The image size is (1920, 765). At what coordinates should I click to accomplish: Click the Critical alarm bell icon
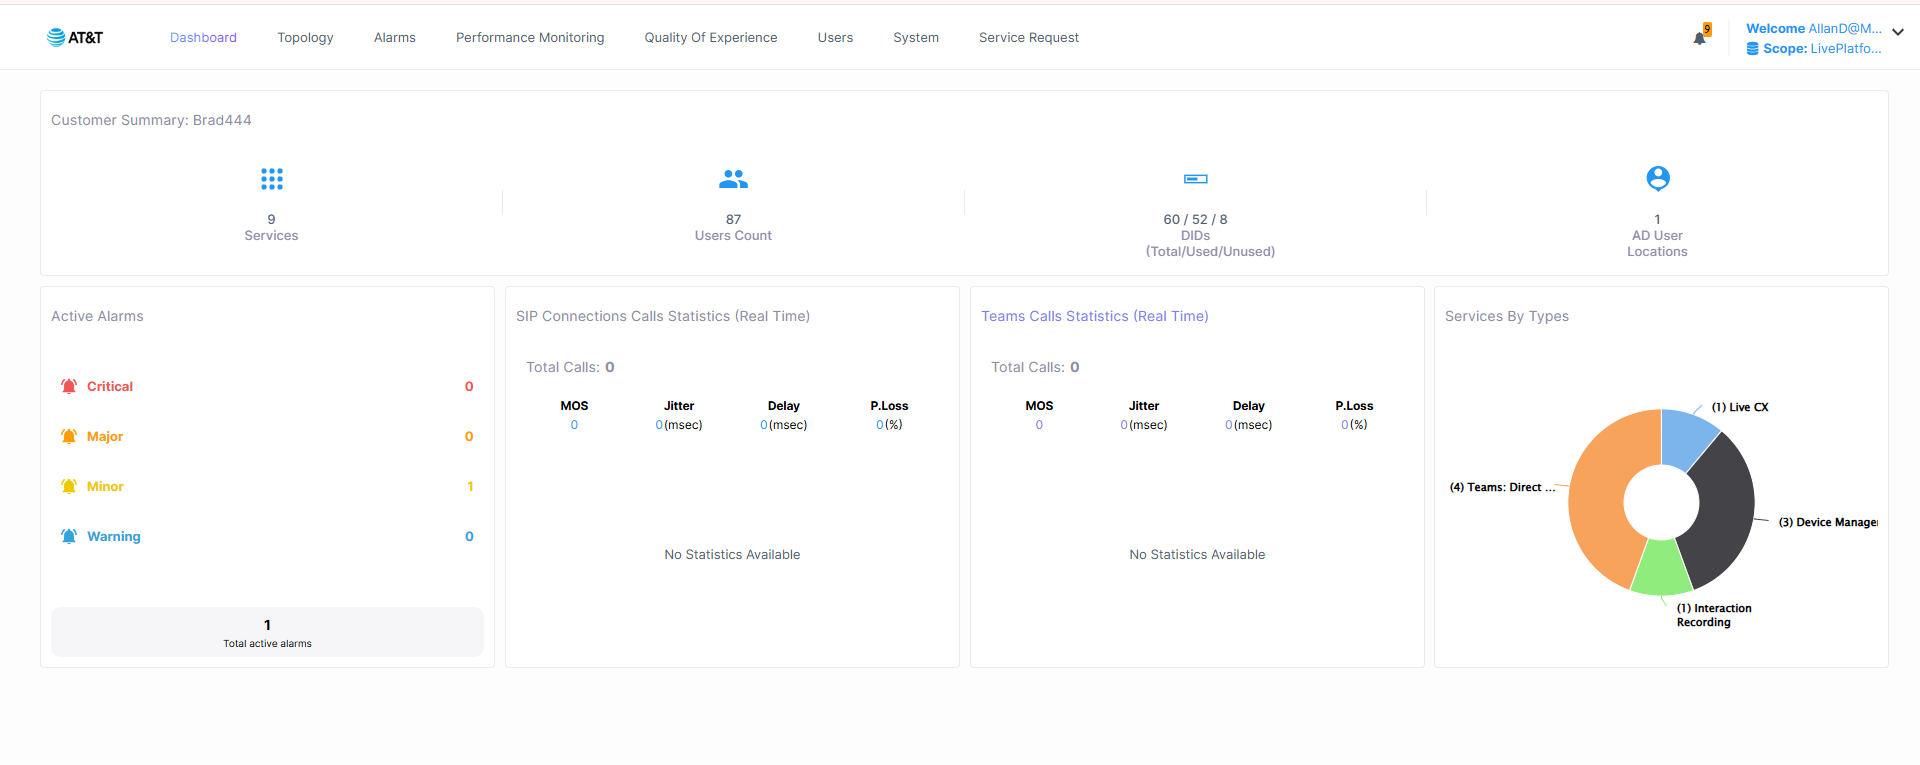pos(69,386)
